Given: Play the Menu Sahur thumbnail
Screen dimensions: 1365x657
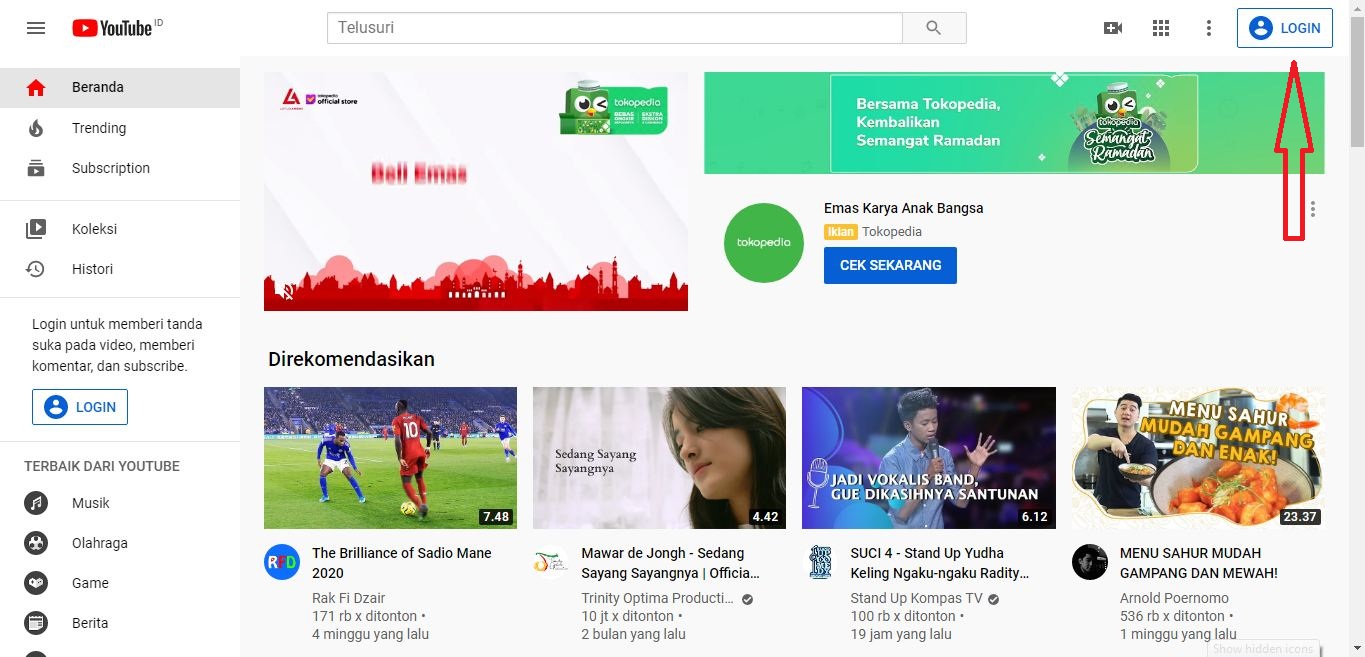Looking at the screenshot, I should (x=1198, y=458).
